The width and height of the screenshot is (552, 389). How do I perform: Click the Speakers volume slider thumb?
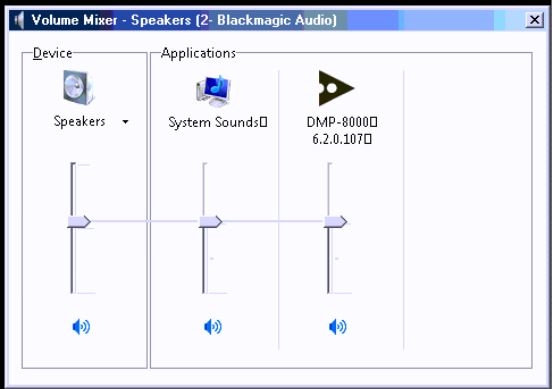(79, 222)
